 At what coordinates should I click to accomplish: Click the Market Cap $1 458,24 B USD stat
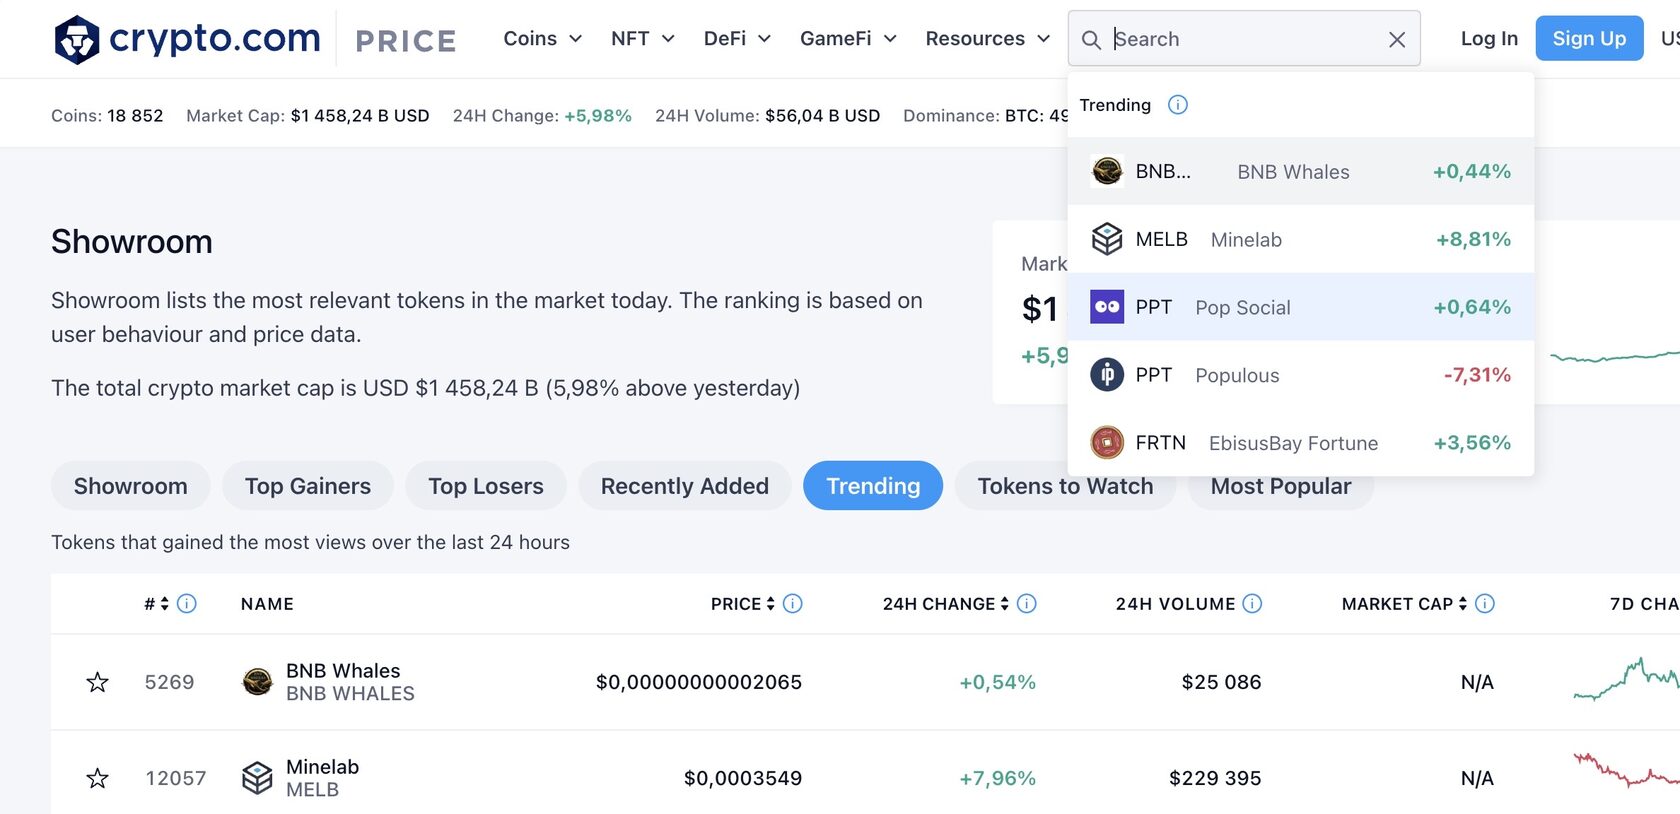pos(308,116)
